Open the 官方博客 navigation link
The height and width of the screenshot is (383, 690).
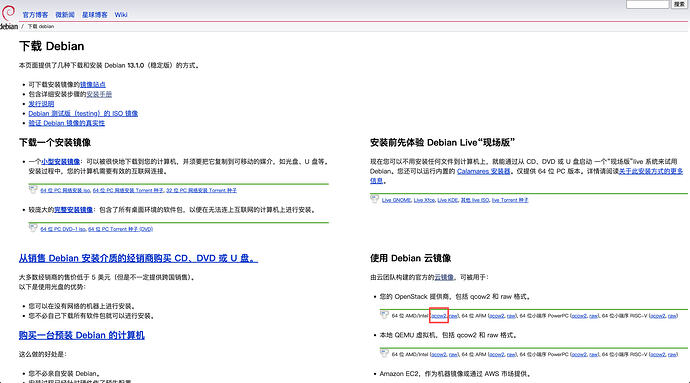tap(35, 15)
